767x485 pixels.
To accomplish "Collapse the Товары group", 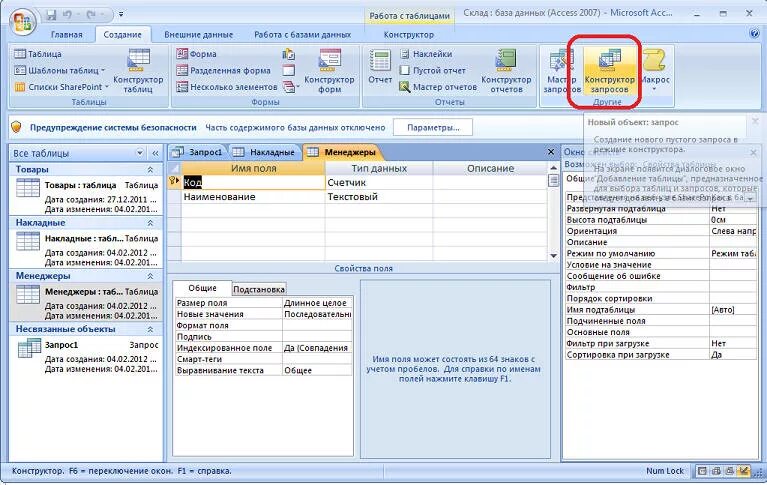I will click(150, 169).
